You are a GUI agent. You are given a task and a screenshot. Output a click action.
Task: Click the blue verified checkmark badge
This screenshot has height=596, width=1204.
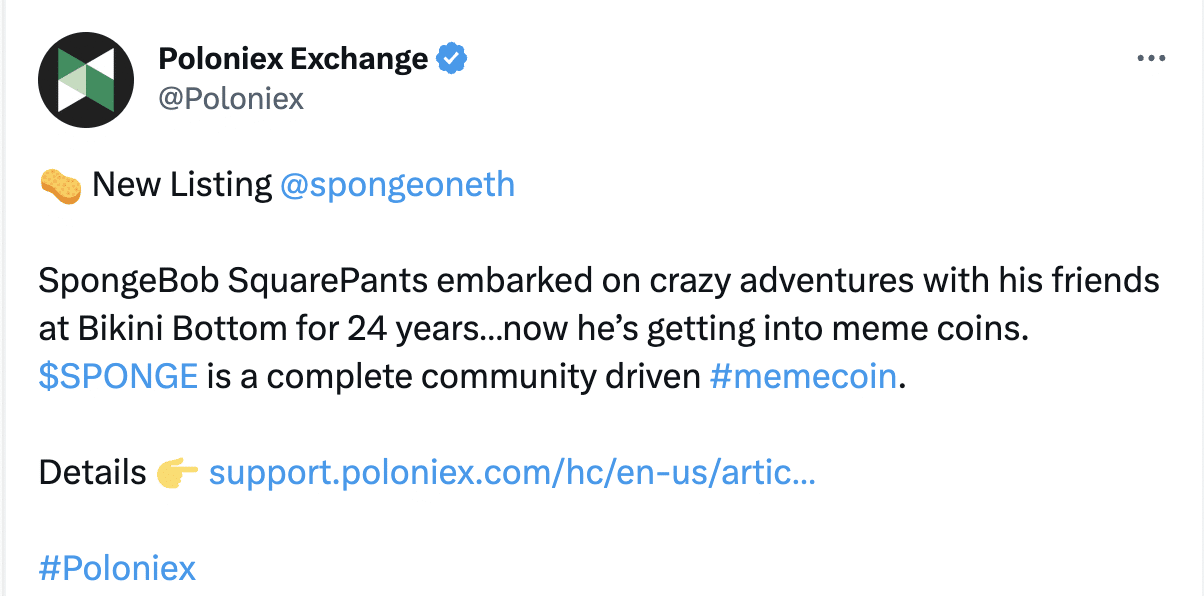tap(453, 60)
